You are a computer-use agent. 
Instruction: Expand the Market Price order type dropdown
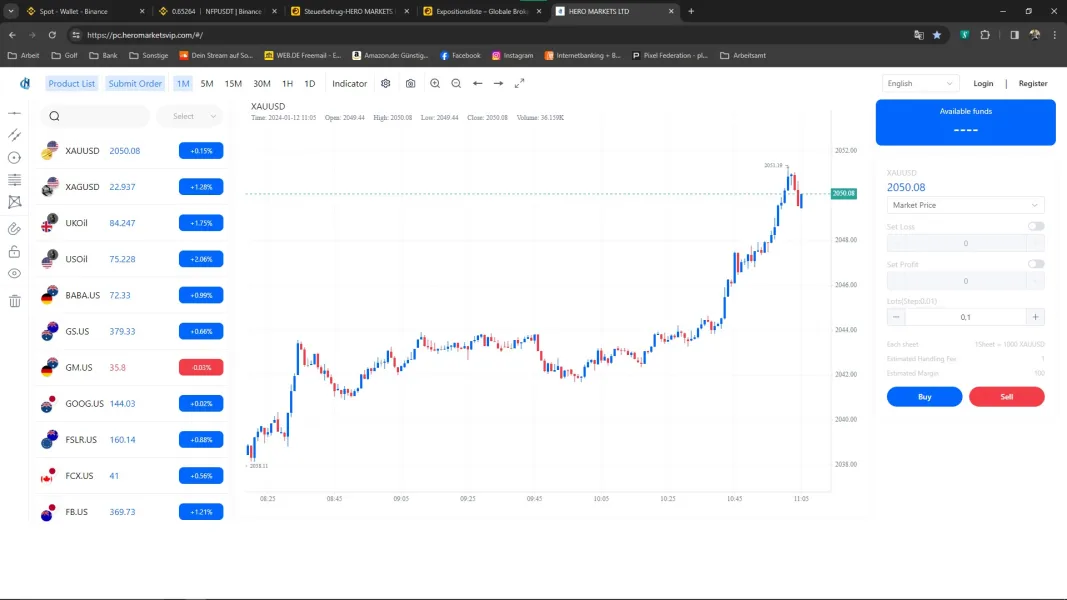pos(965,205)
